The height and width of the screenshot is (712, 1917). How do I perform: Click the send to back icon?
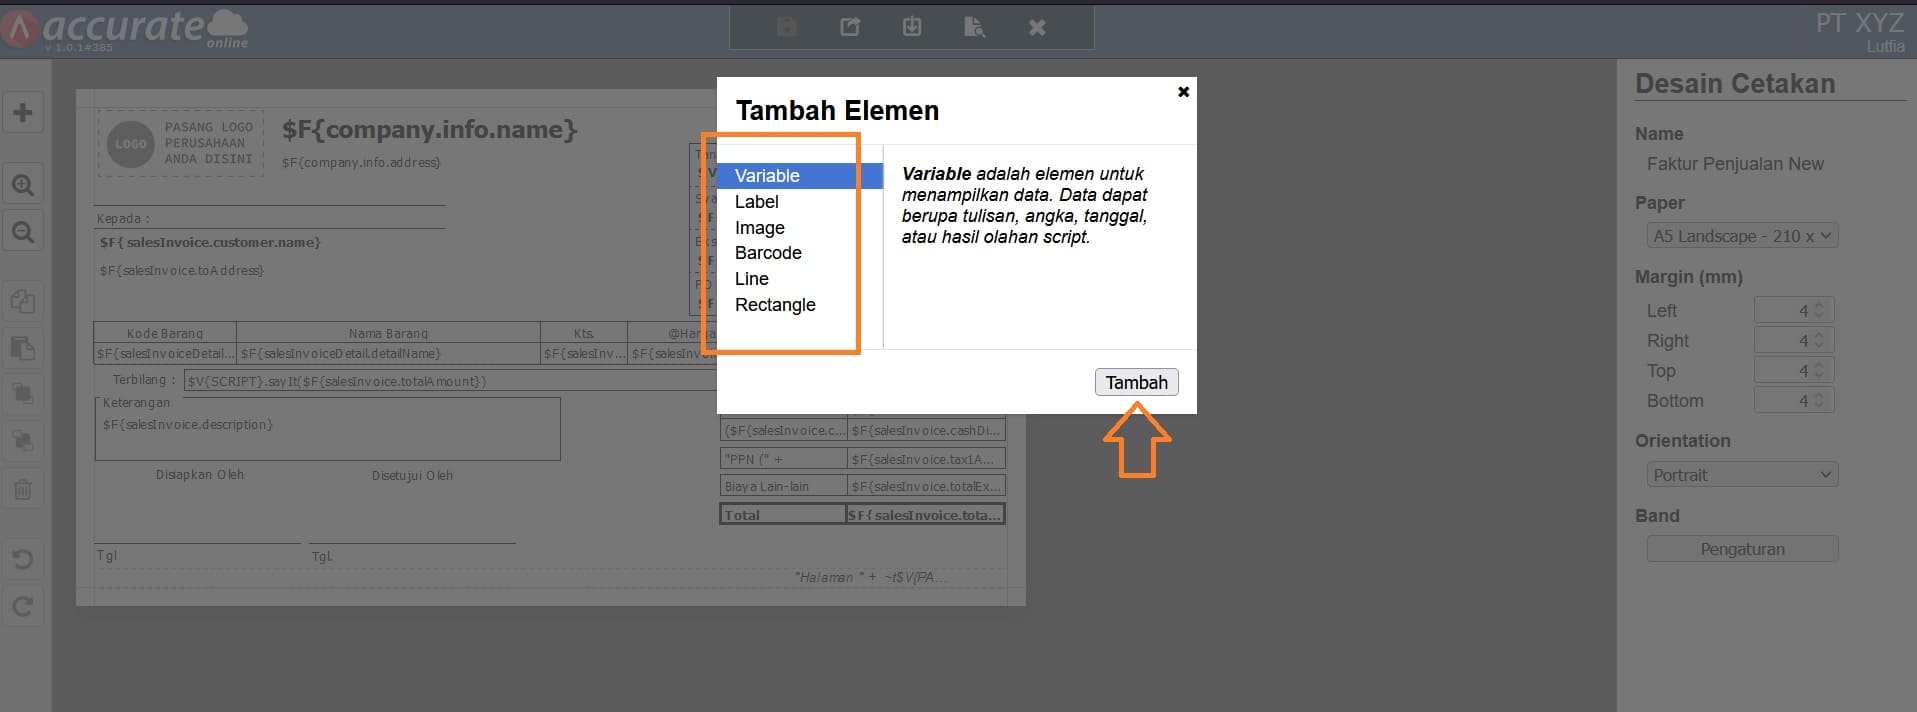[22, 440]
